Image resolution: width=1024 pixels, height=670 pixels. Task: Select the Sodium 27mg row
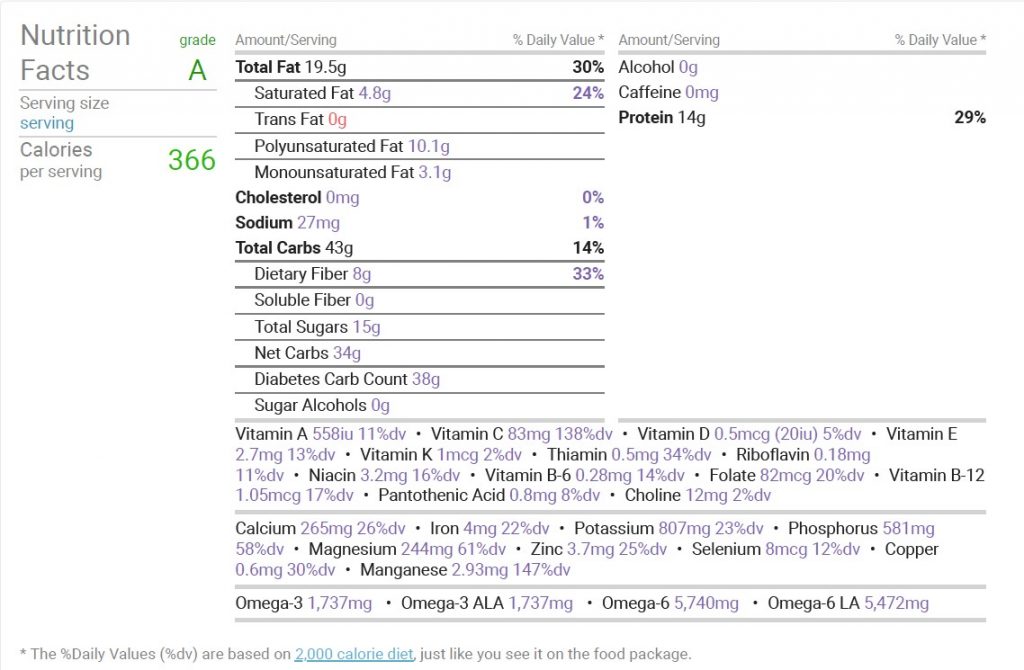click(419, 223)
